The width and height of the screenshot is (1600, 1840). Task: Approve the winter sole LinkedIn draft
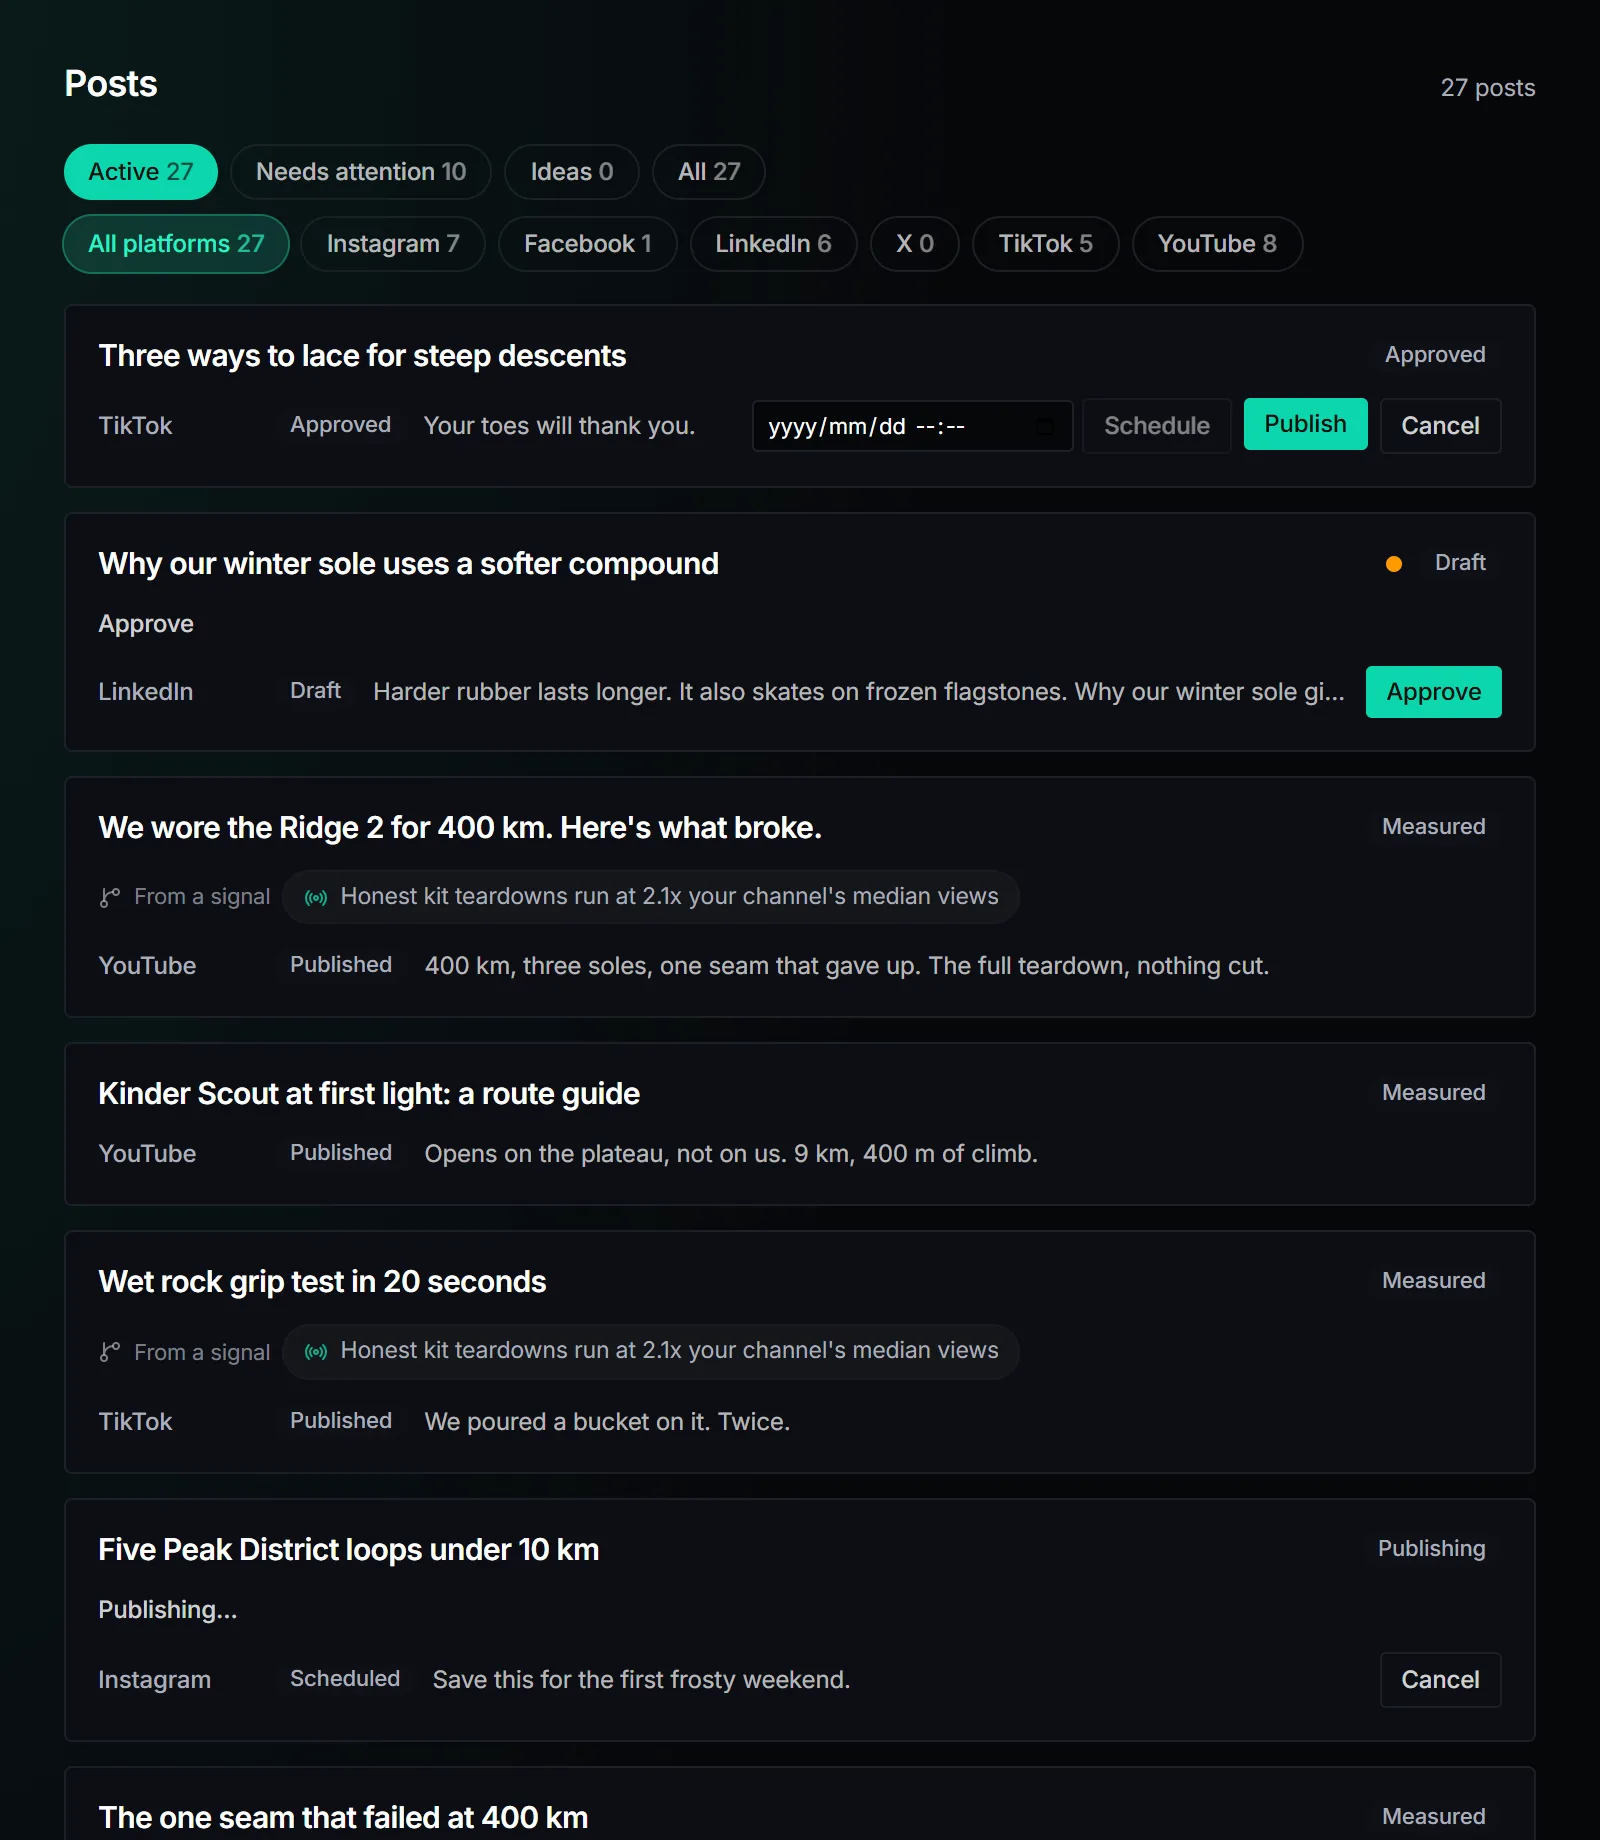tap(1433, 692)
